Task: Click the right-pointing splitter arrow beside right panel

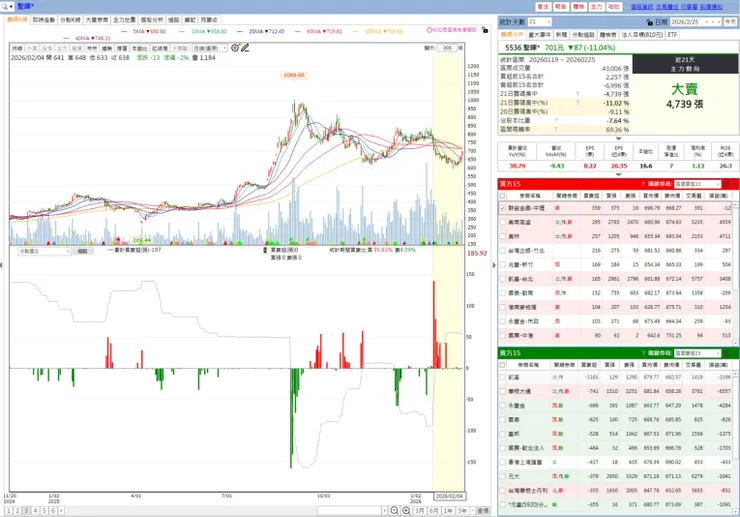Action: click(x=494, y=265)
